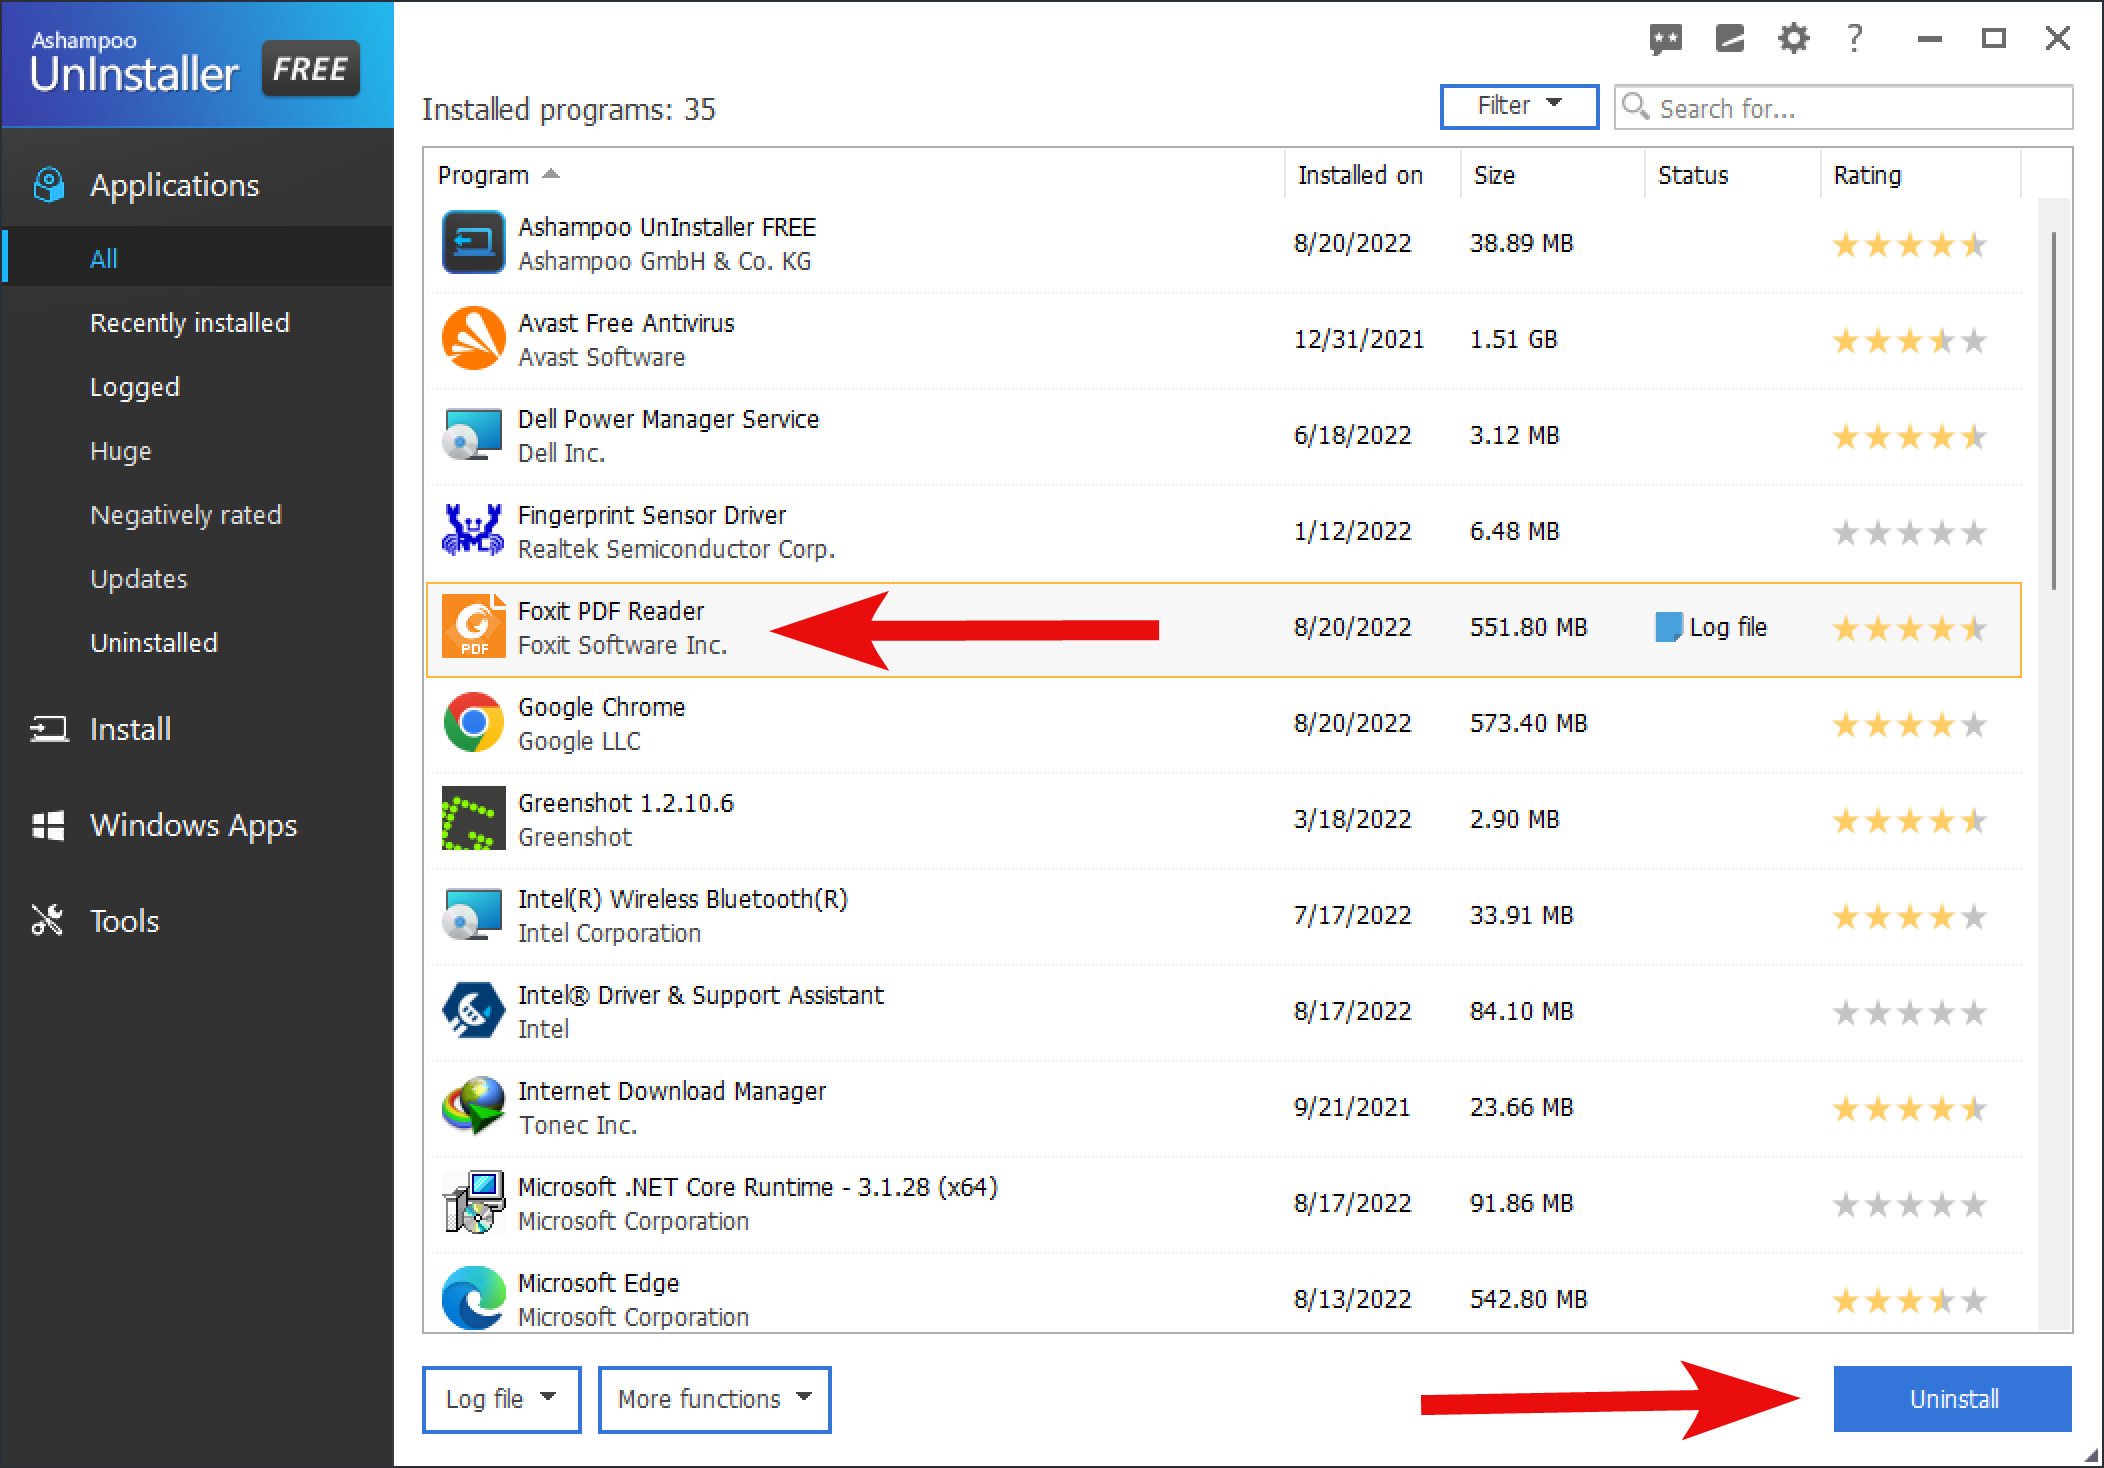Click the Applications section icon in sidebar

(x=48, y=185)
